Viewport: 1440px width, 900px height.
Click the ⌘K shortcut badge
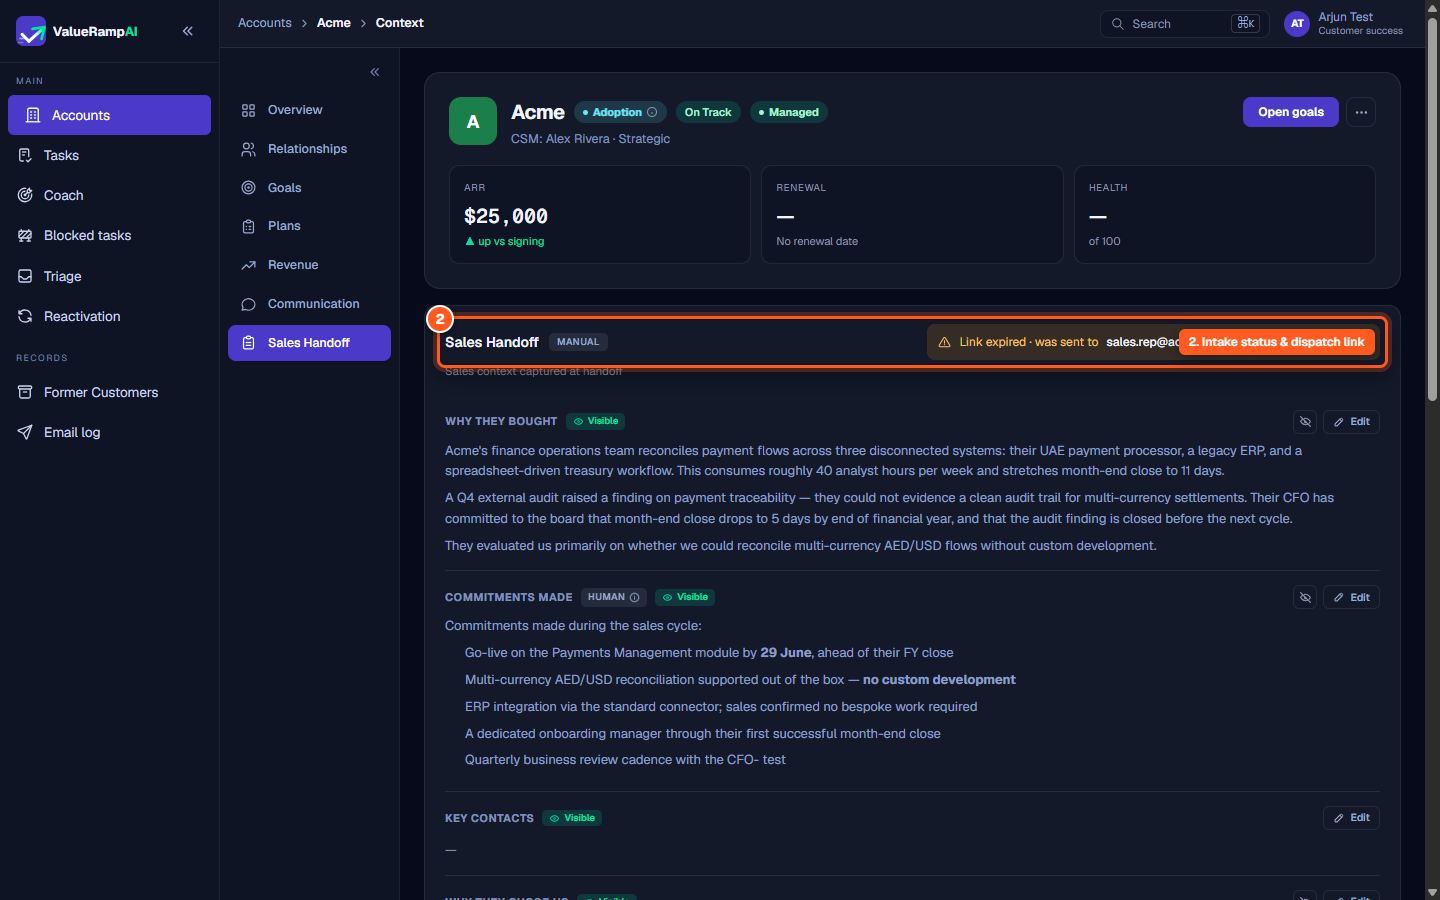1245,23
